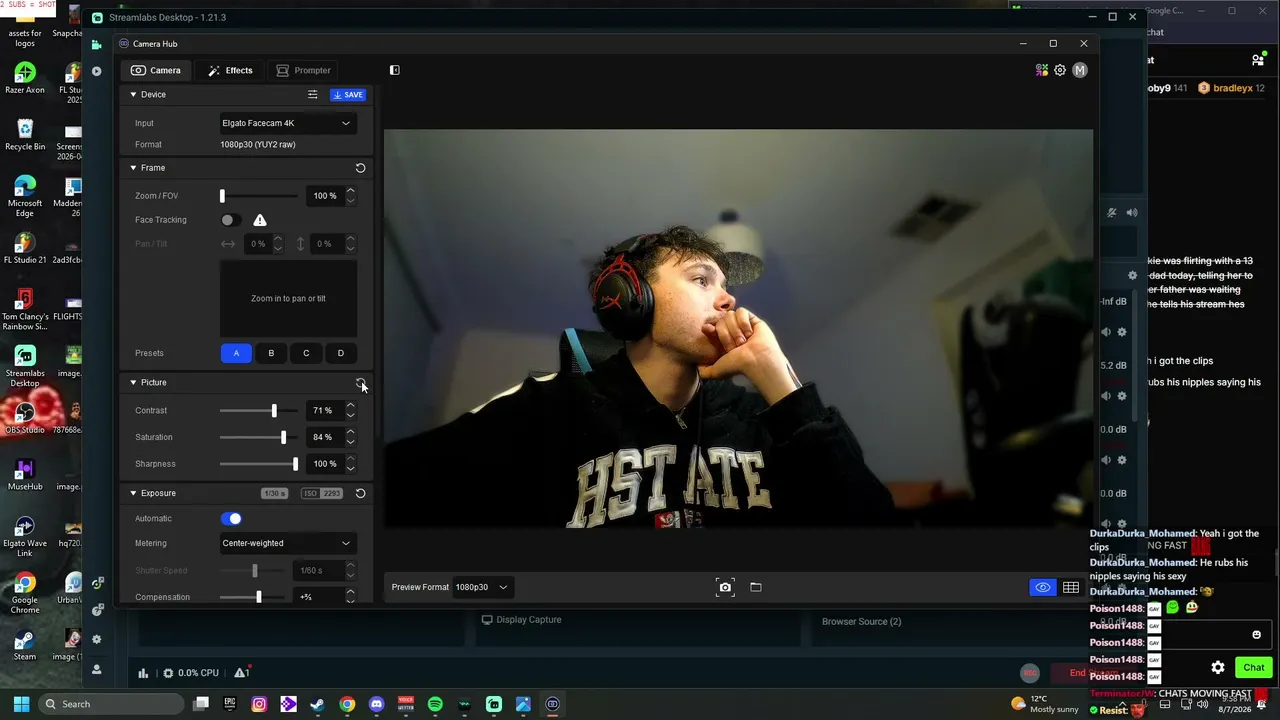The width and height of the screenshot is (1280, 720).
Task: Open Discord from the taskbar
Action: click(376, 704)
